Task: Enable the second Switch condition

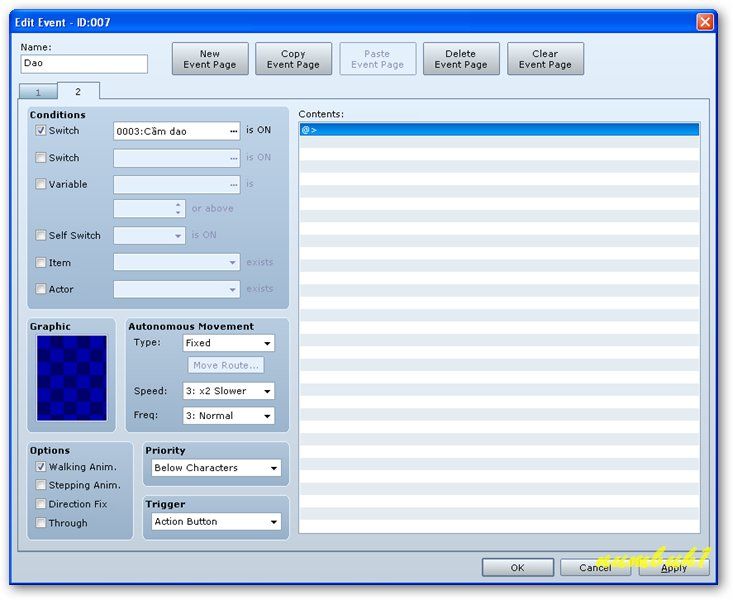Action: click(x=41, y=158)
